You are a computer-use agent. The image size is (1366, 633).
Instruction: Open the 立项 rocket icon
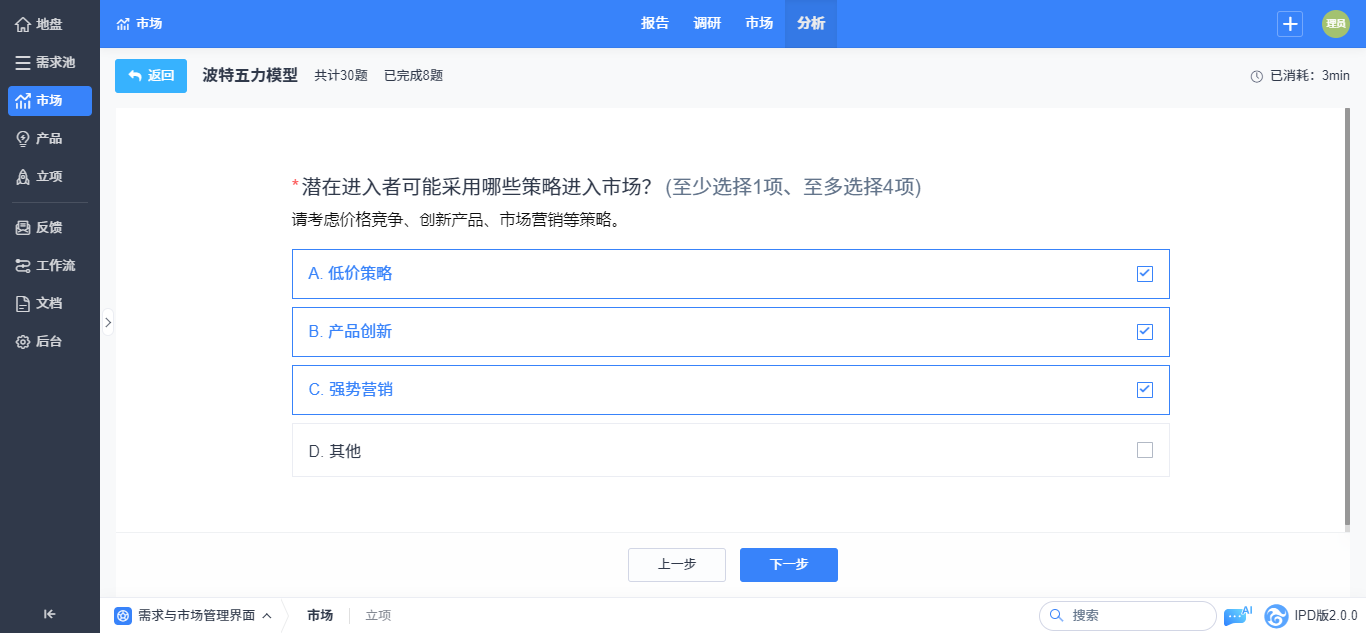pyautogui.click(x=23, y=177)
